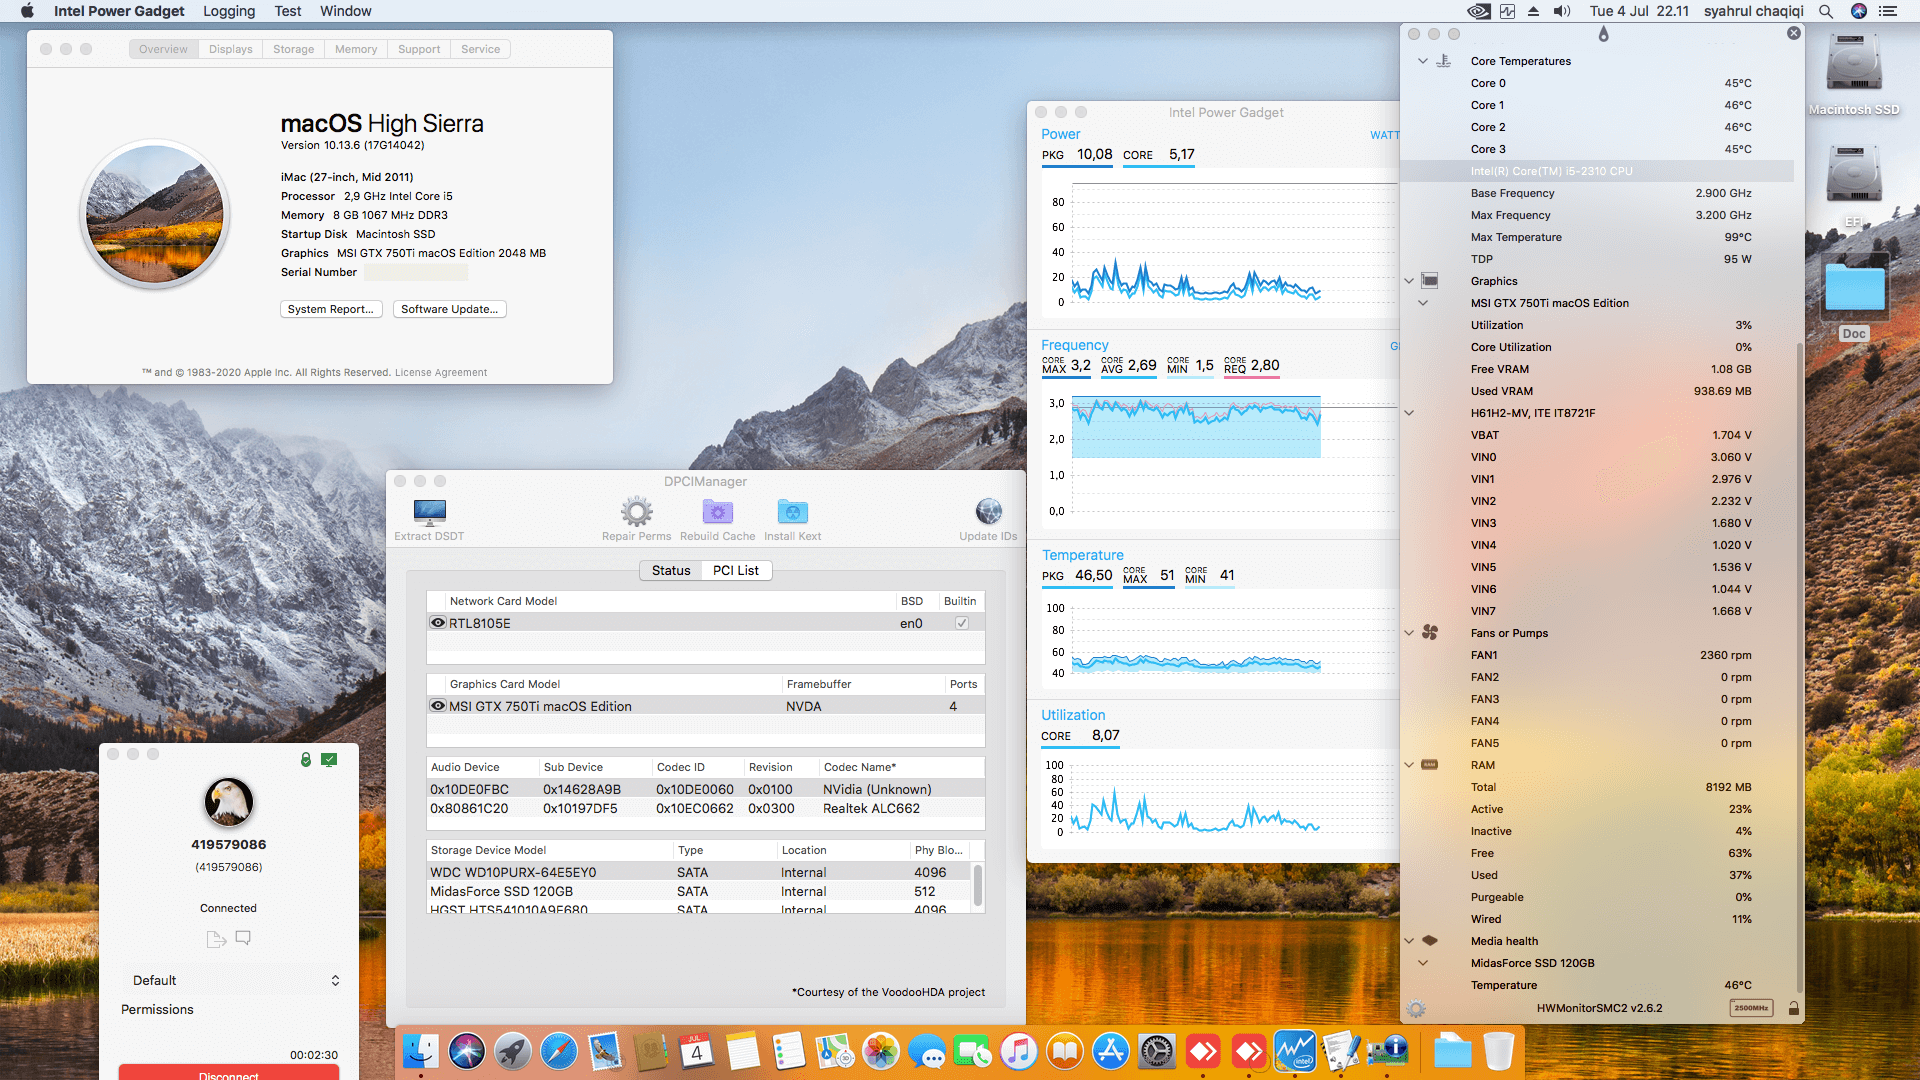Click the System Report button

coord(331,309)
